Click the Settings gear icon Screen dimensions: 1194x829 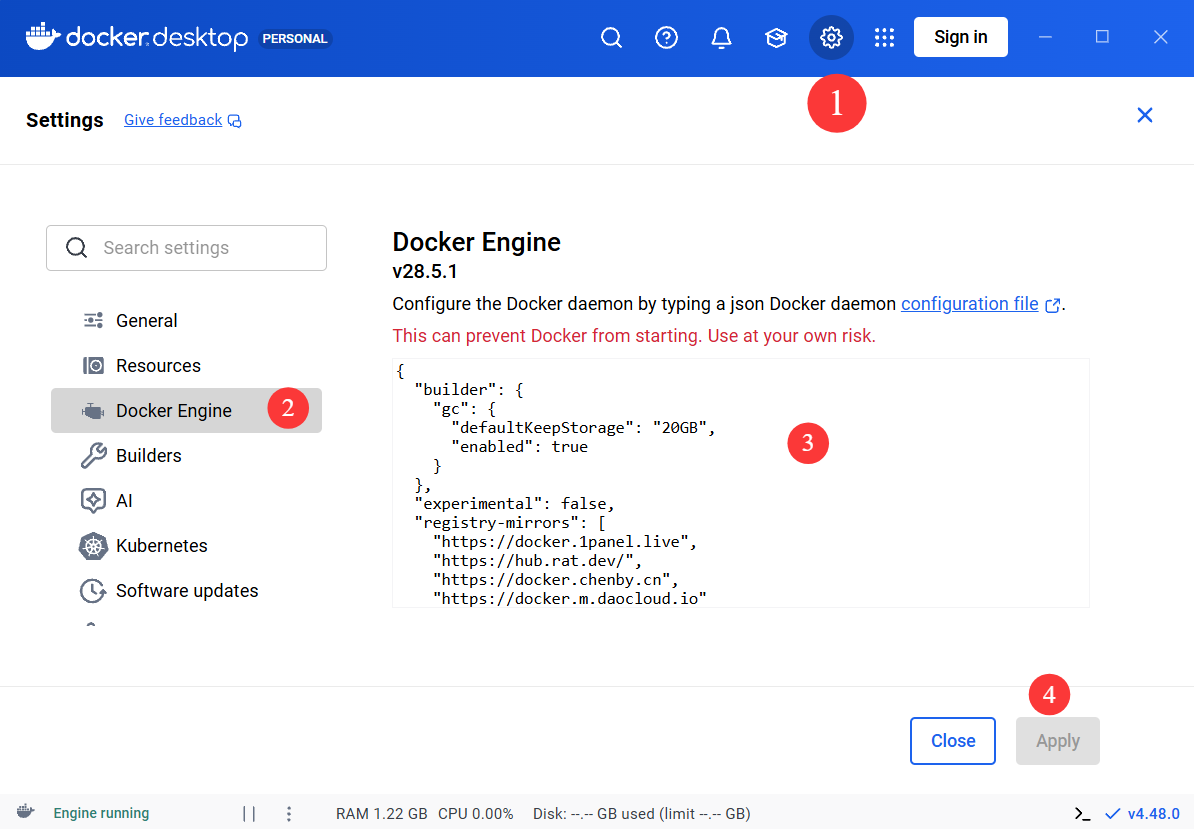(831, 37)
